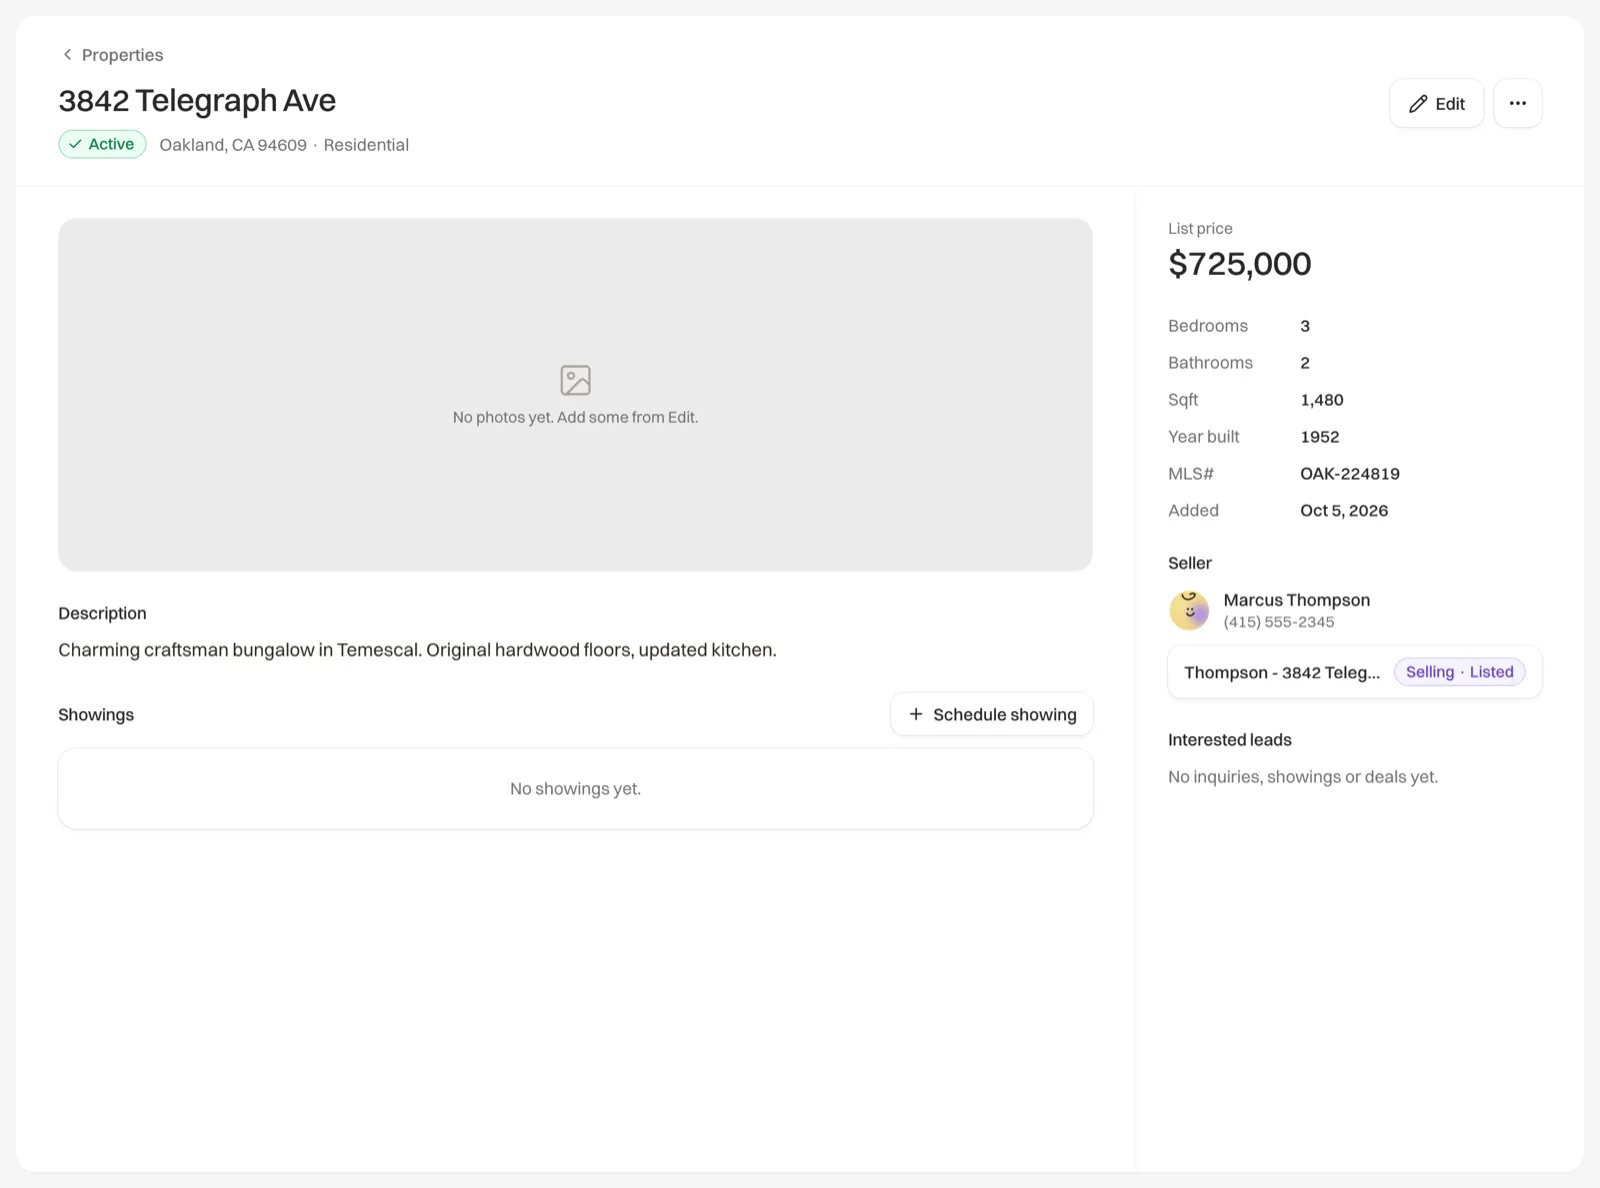Click the No photos yet message
Image resolution: width=1600 pixels, height=1188 pixels.
pos(575,417)
